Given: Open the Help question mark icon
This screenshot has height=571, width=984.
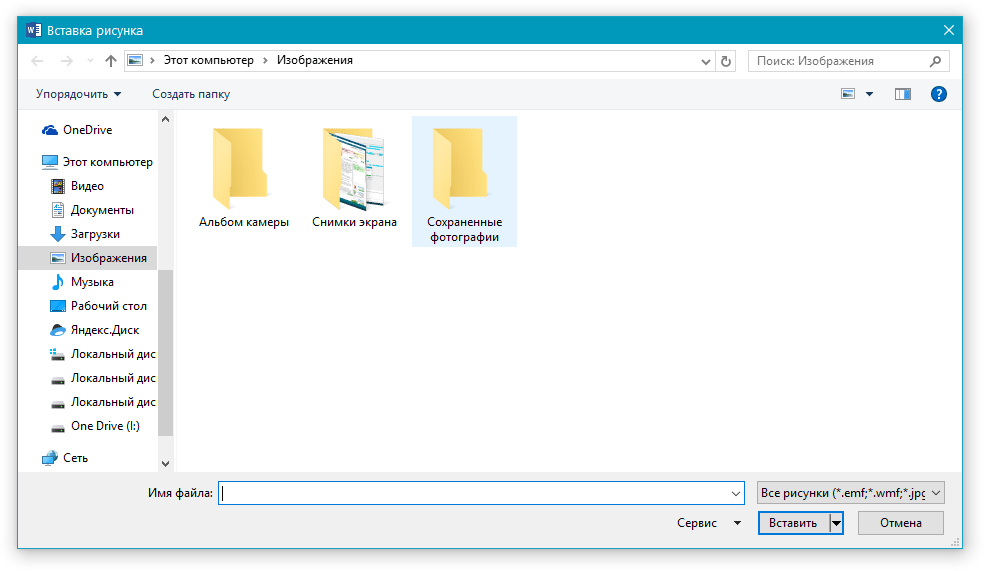Looking at the screenshot, I should 938,94.
